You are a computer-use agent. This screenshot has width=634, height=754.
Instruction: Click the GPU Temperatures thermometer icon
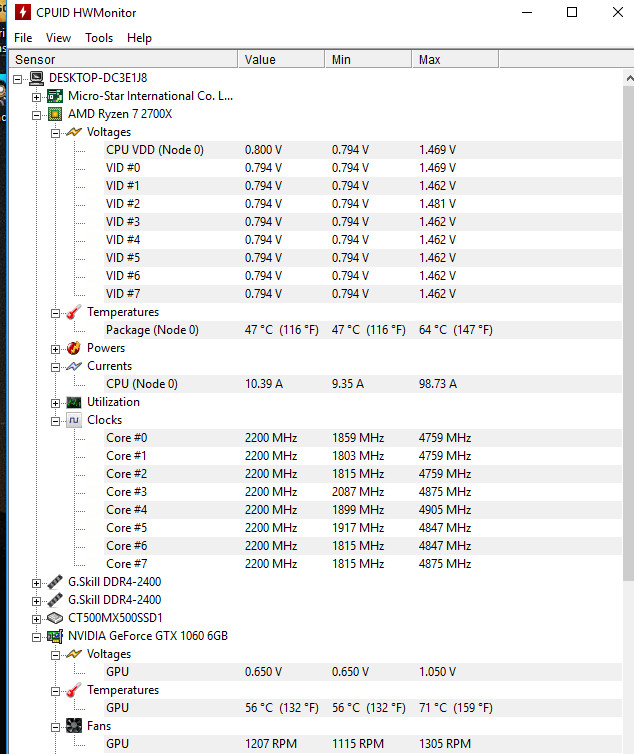[74, 691]
